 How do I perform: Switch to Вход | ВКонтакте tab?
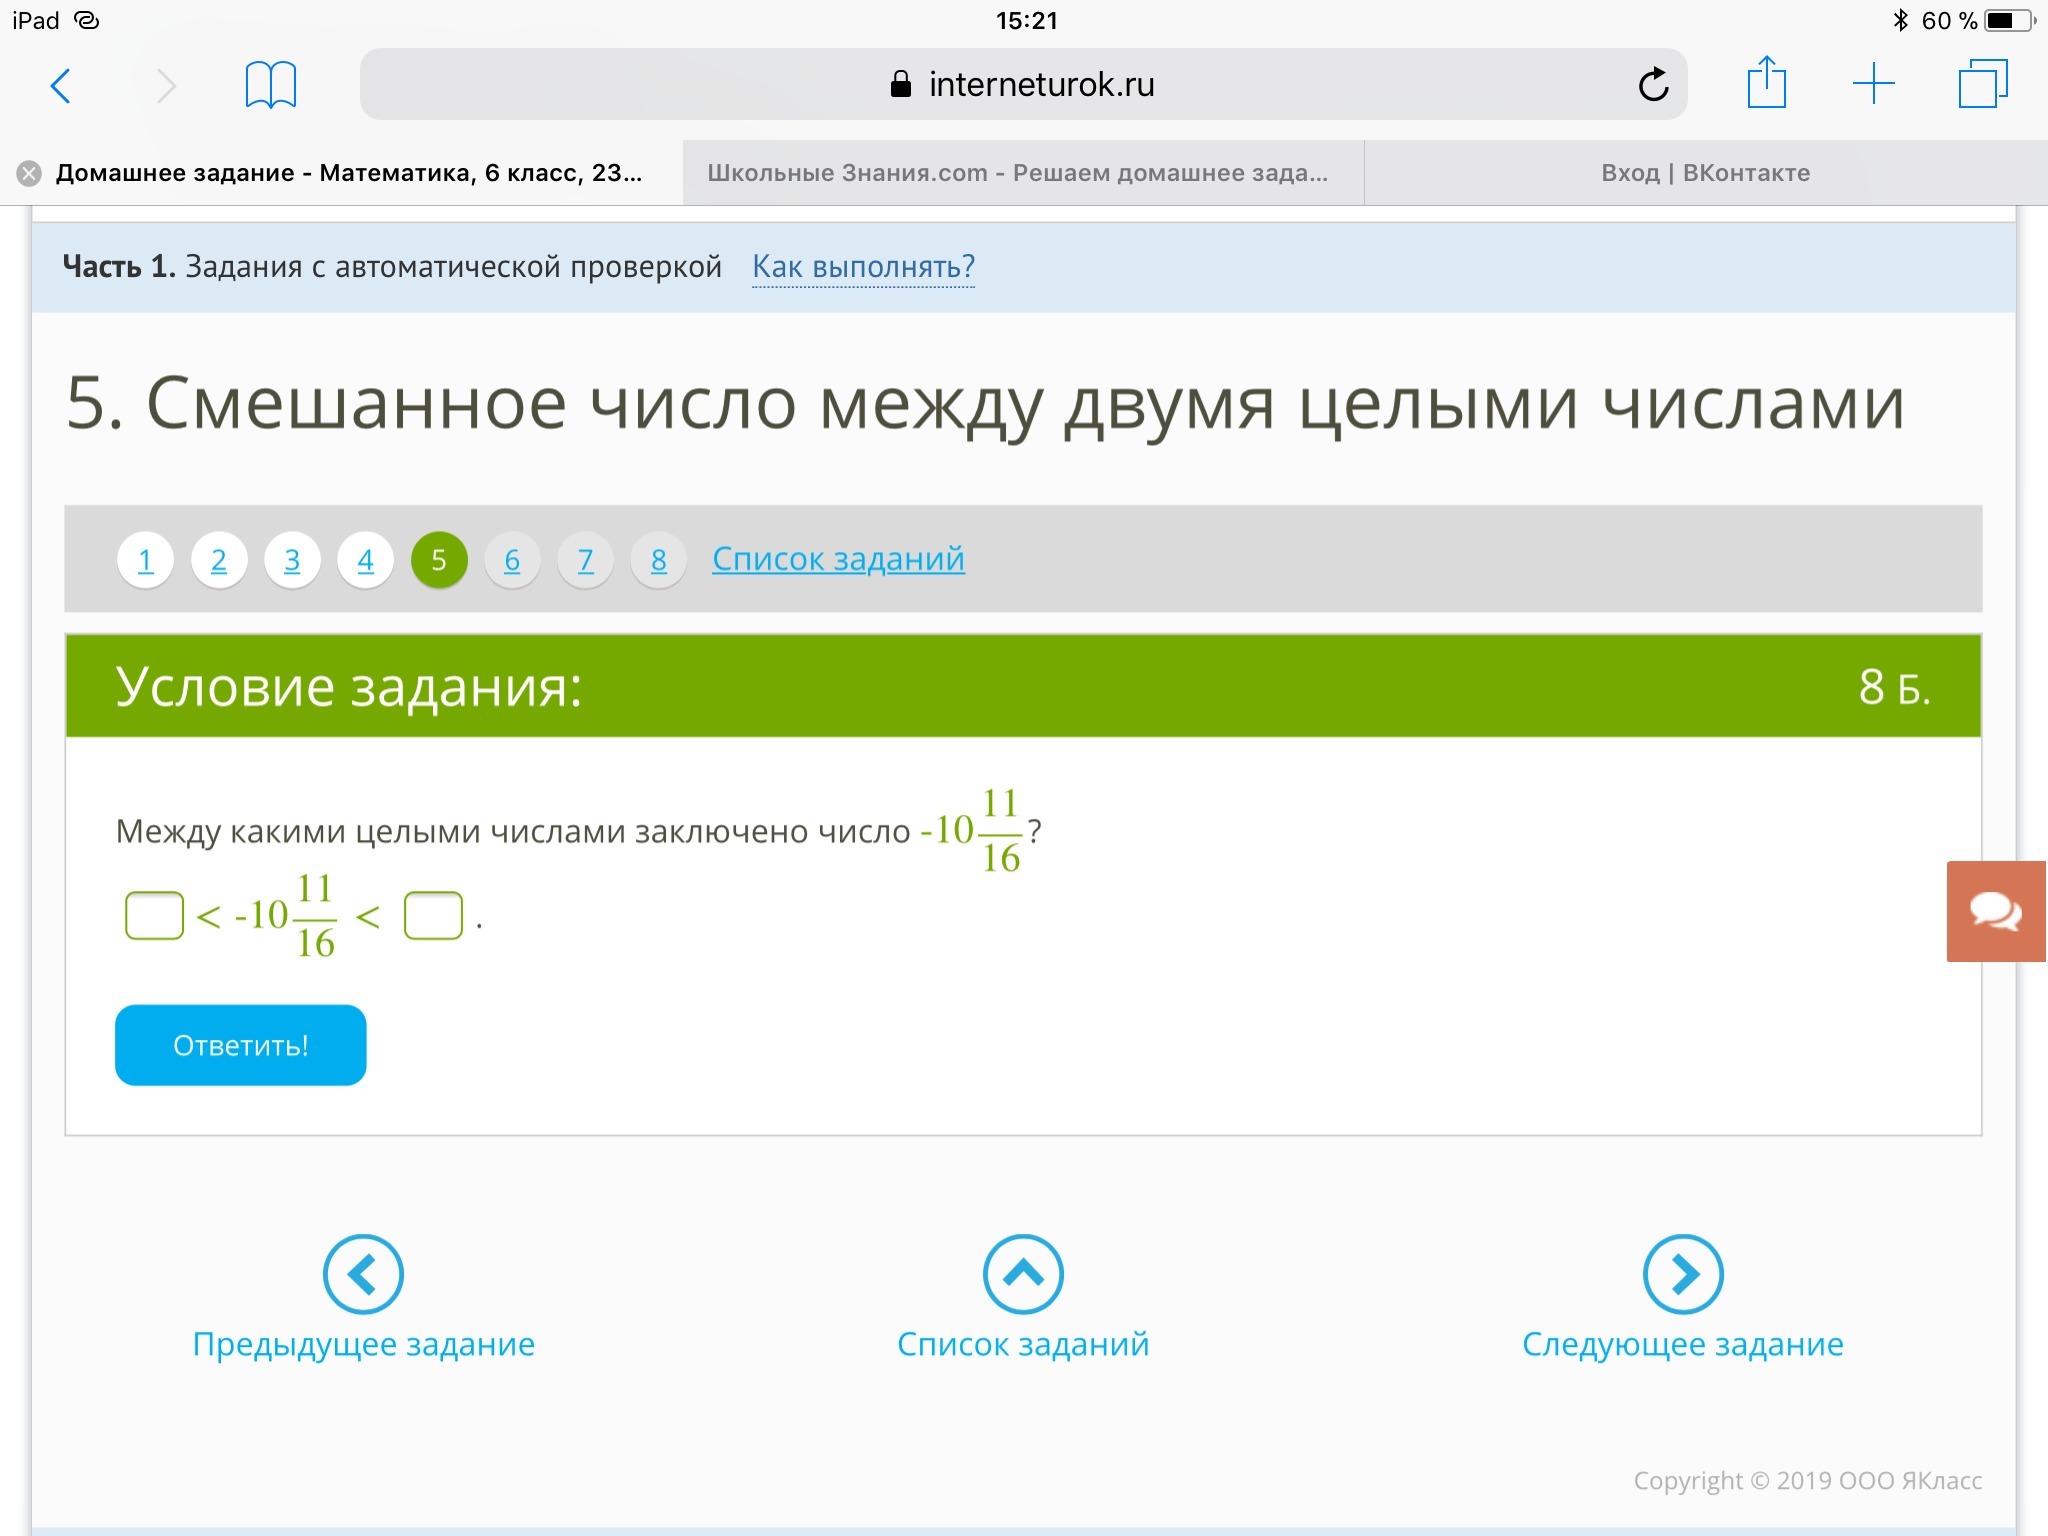tap(1705, 173)
